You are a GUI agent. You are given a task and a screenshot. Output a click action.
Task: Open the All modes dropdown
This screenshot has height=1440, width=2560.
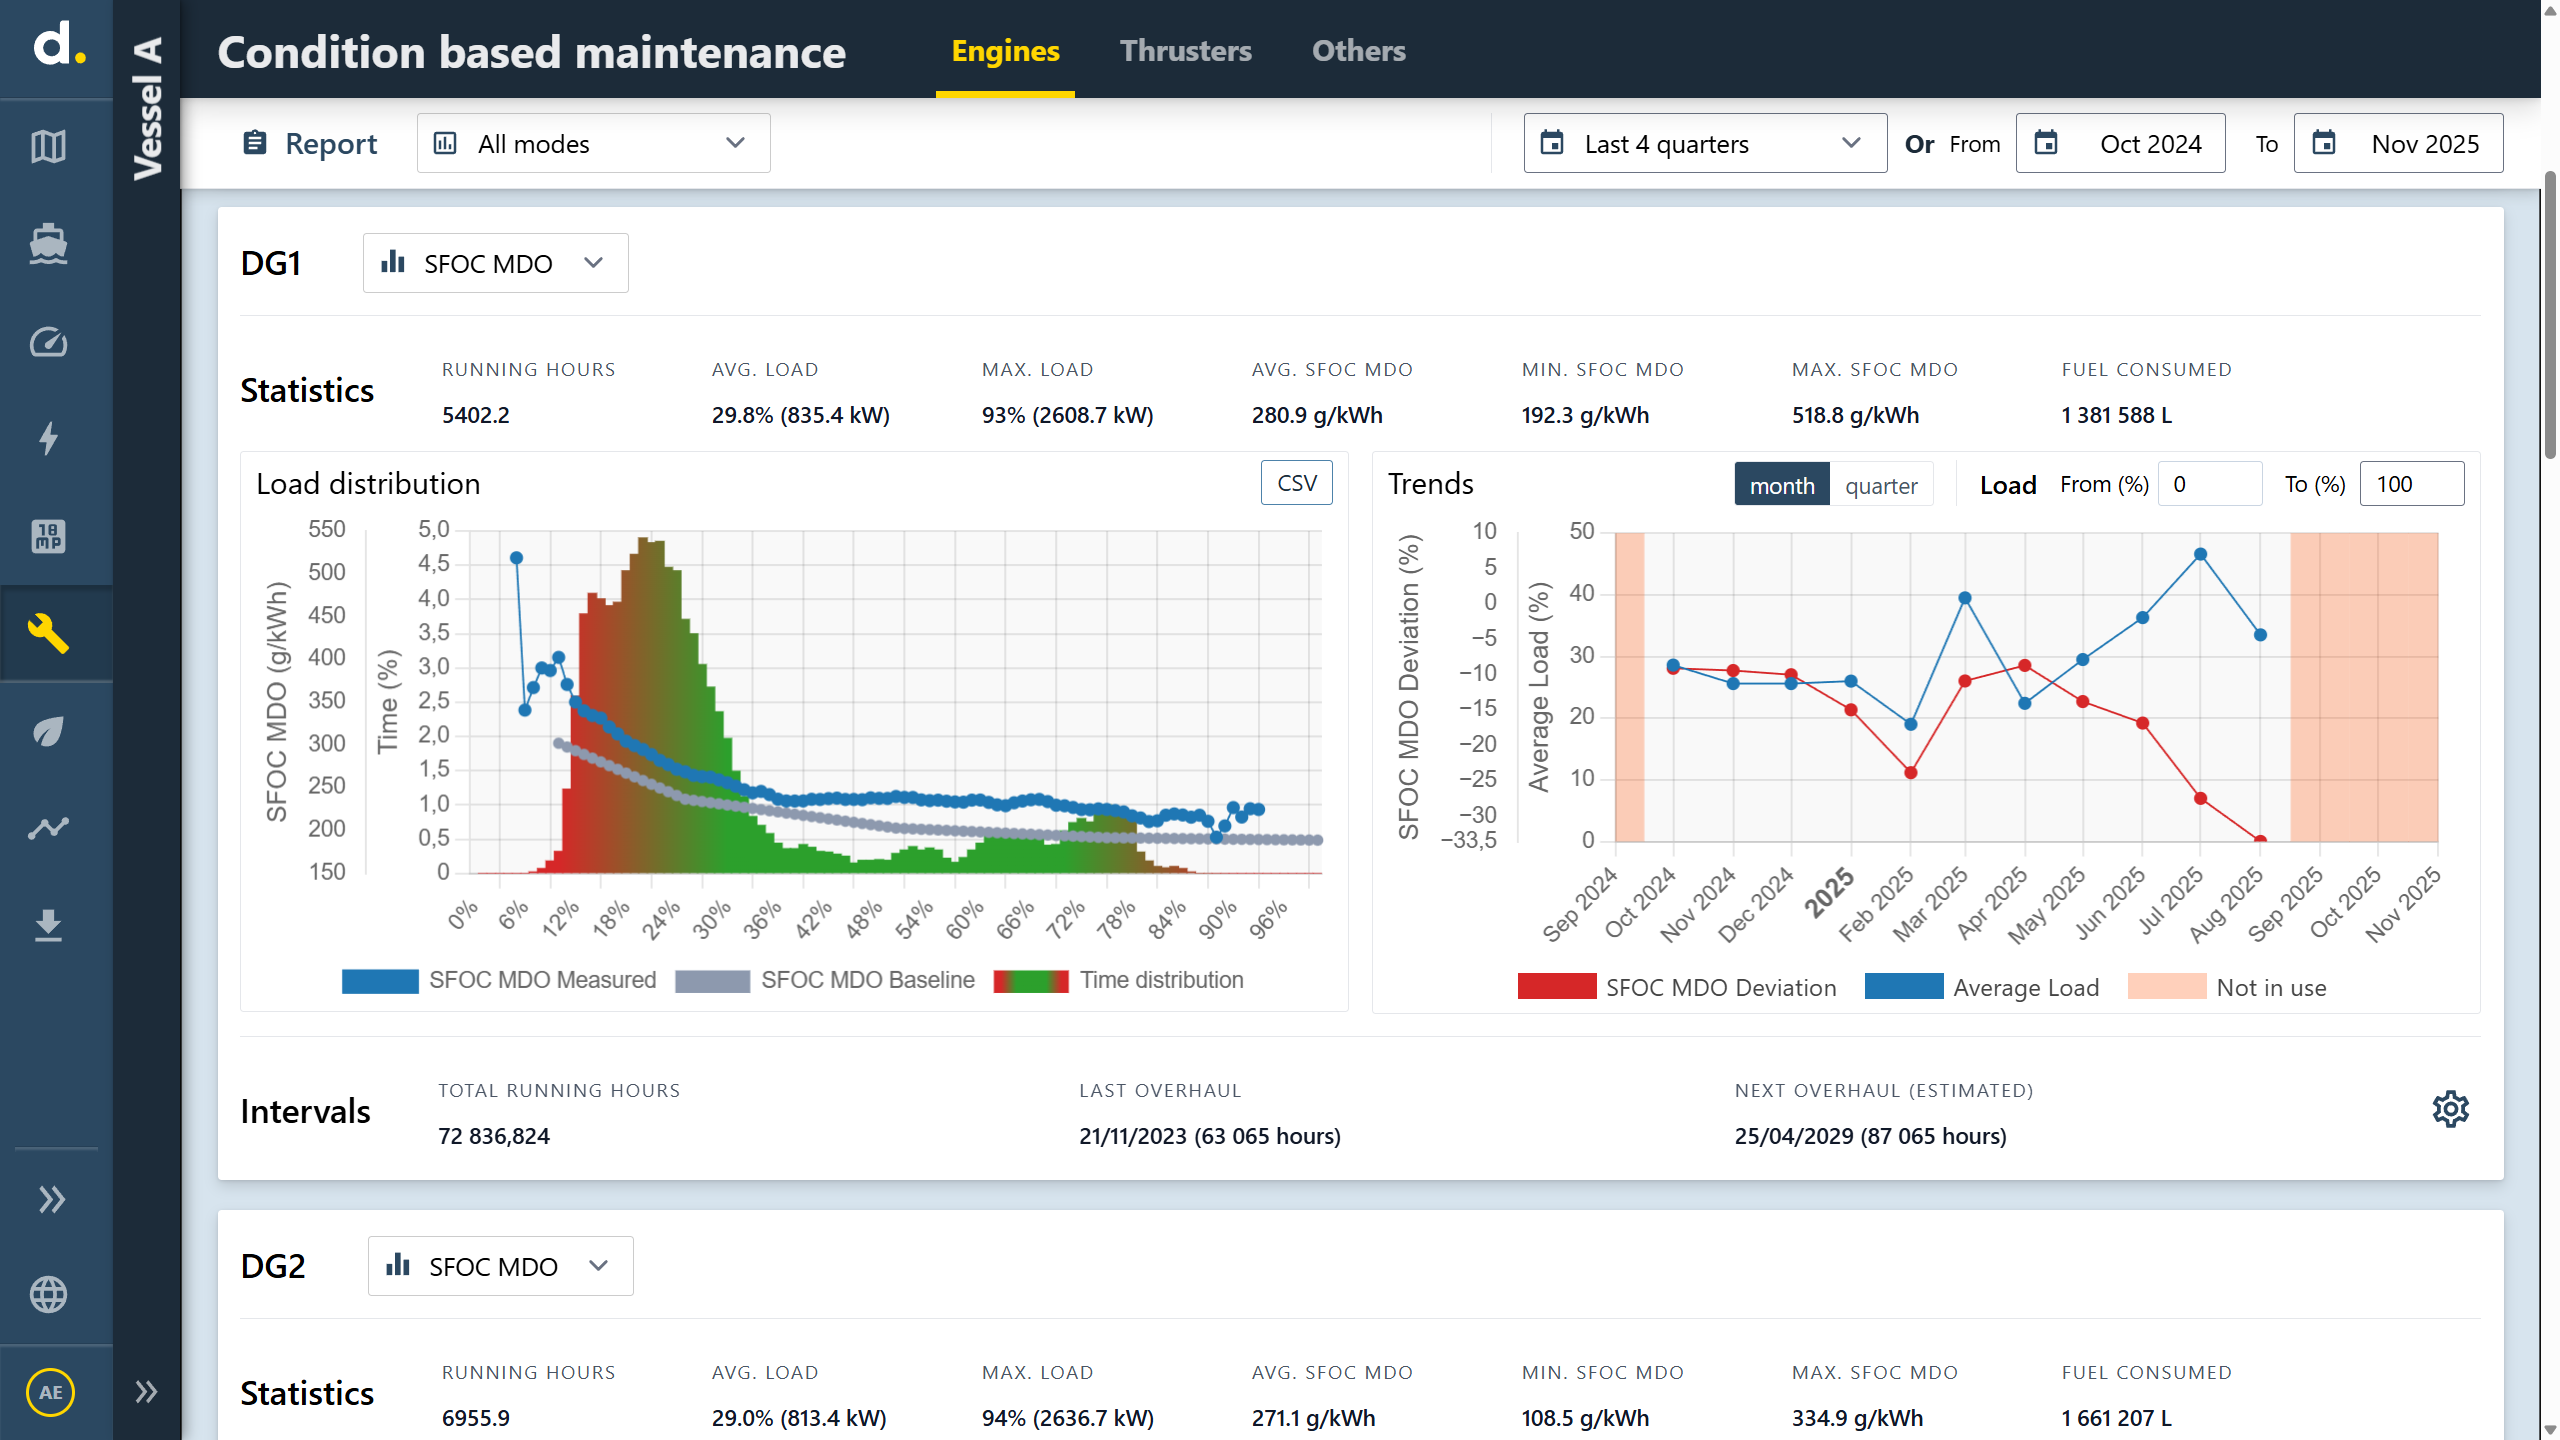593,143
